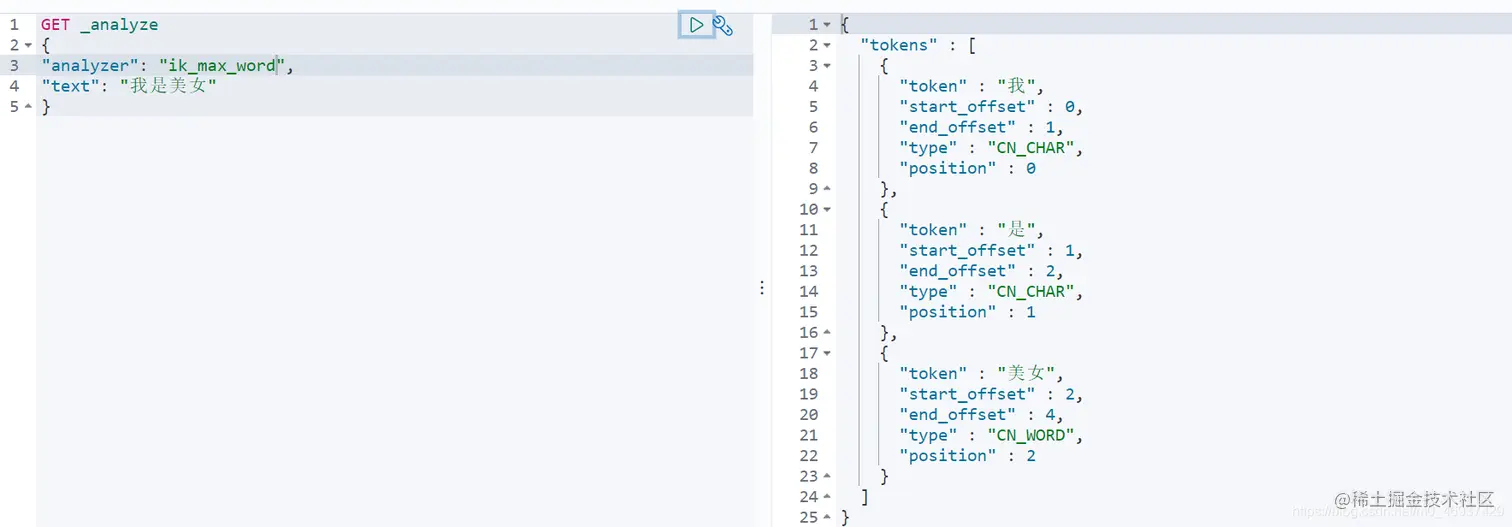Click "position" : 2 line
This screenshot has height=527, width=1512.
click(967, 455)
